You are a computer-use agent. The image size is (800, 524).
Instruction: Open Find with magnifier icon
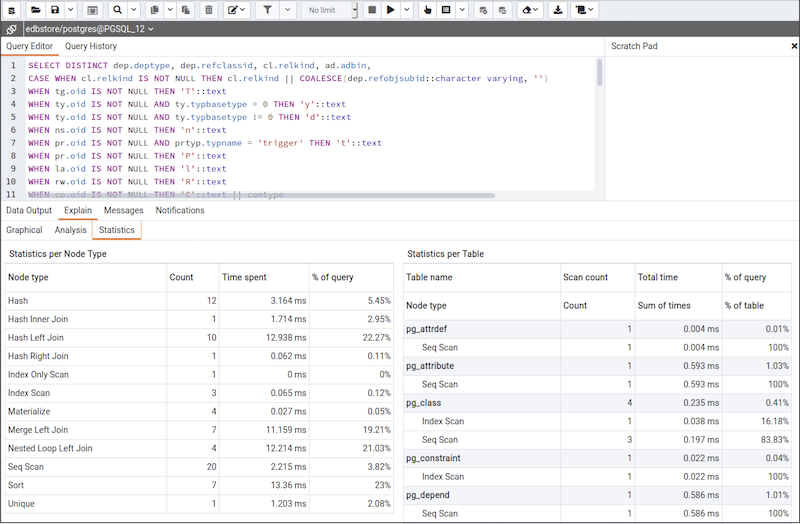click(x=118, y=10)
